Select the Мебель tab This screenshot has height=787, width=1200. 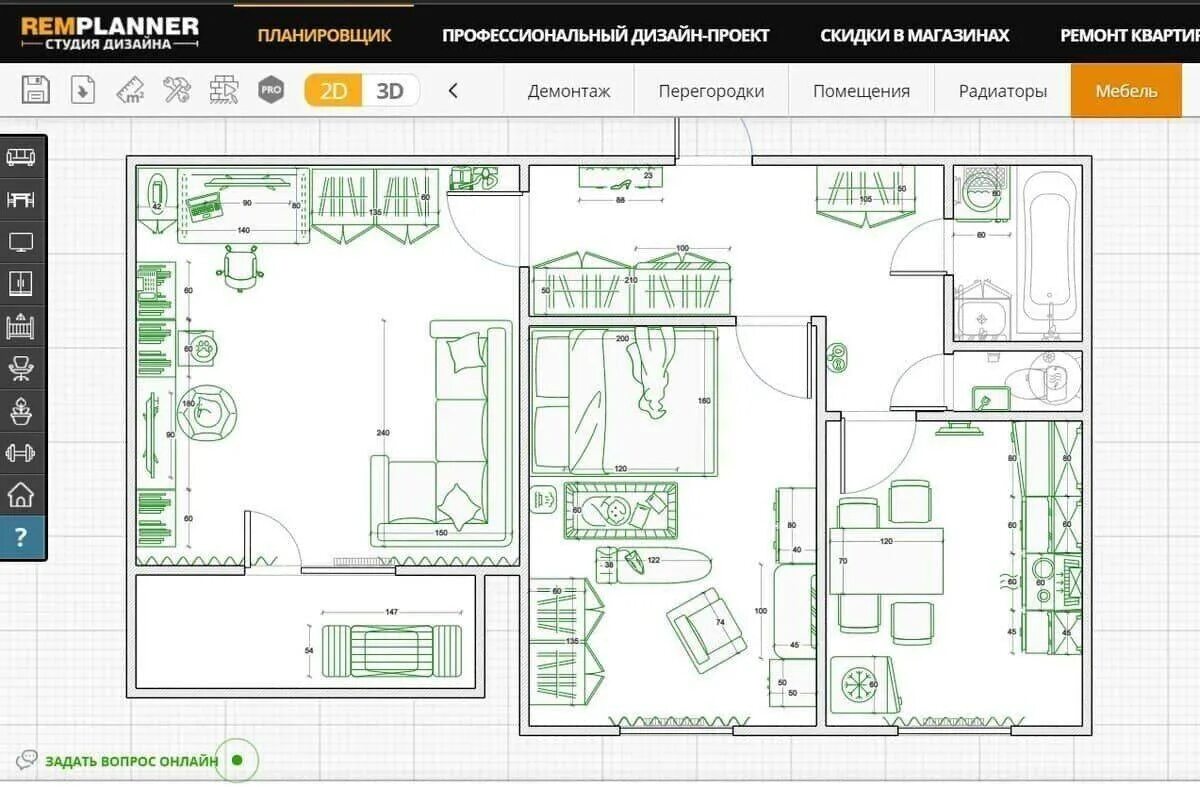pos(1126,91)
